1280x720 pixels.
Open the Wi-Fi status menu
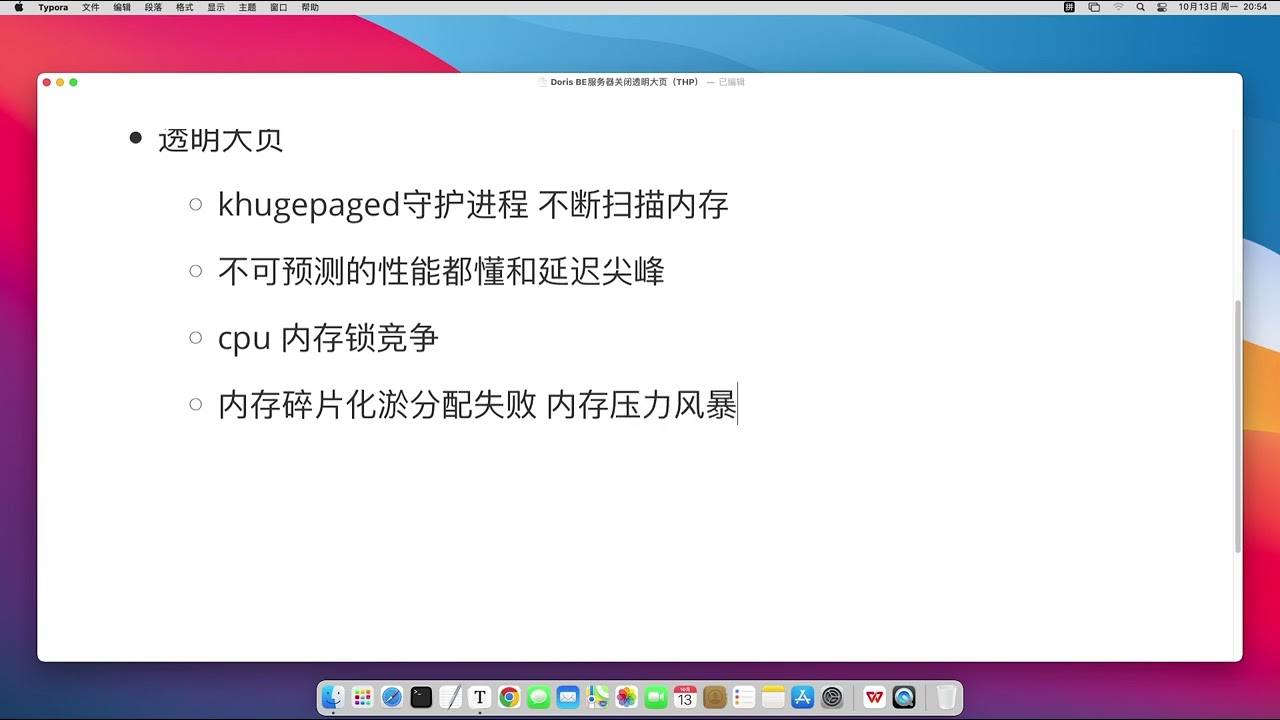coord(1118,7)
